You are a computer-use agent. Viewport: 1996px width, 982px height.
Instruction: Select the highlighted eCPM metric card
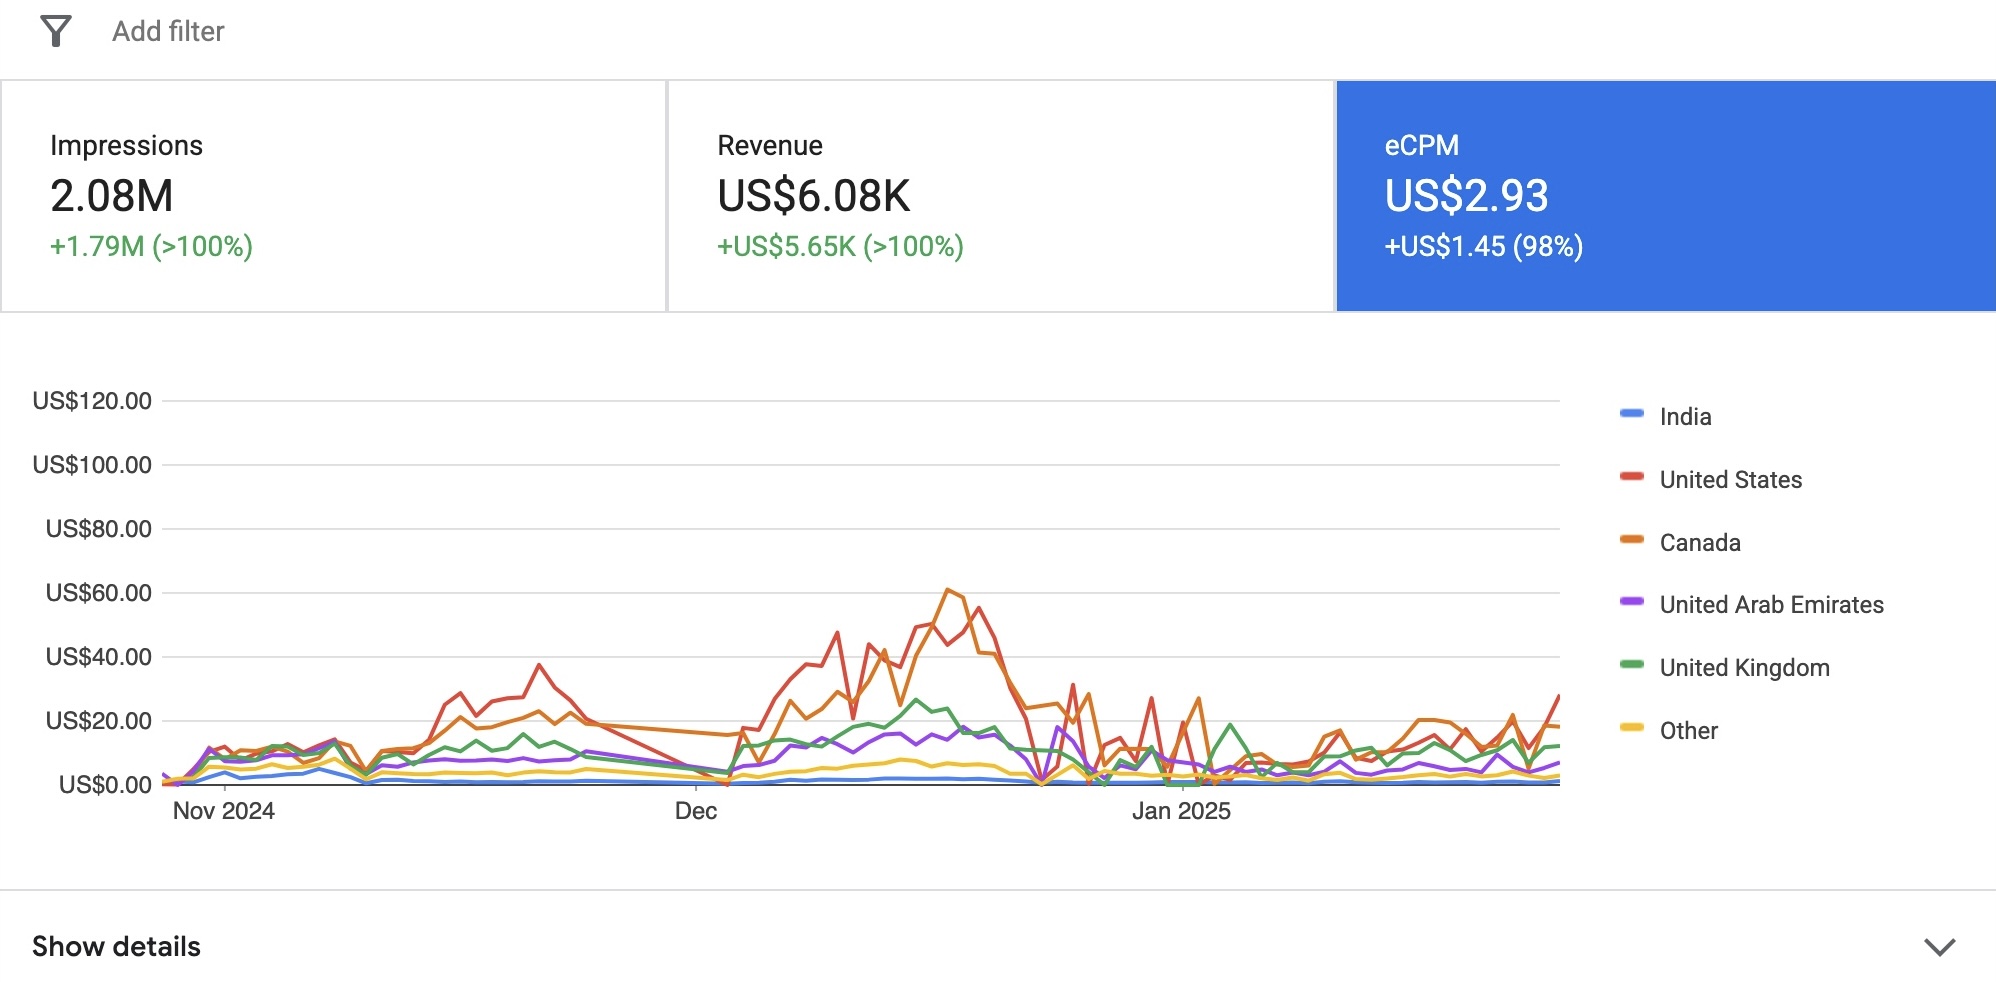click(1665, 196)
